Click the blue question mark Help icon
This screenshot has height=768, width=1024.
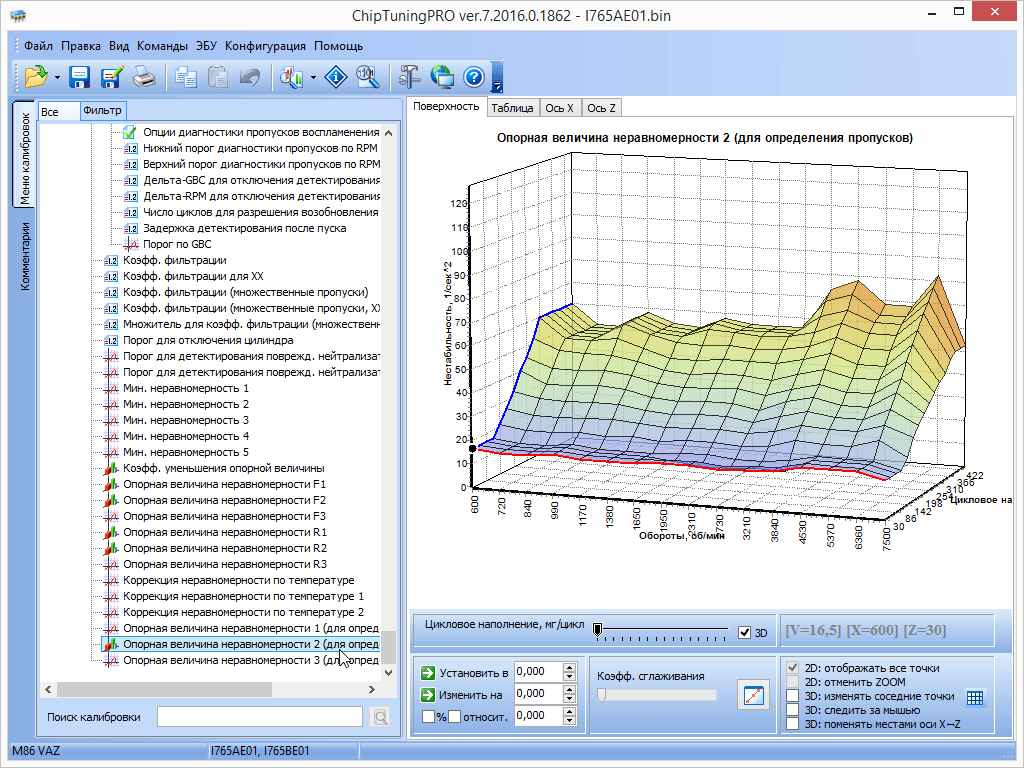[x=474, y=76]
